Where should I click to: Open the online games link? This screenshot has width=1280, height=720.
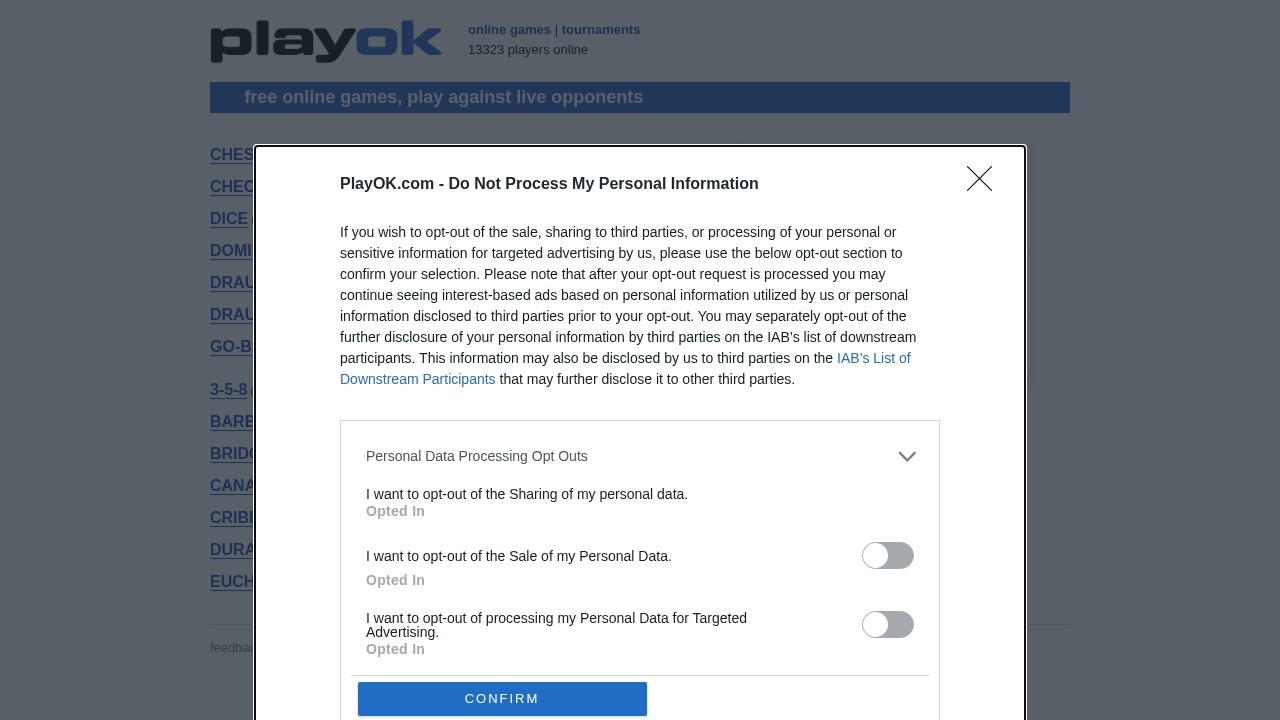coord(509,30)
